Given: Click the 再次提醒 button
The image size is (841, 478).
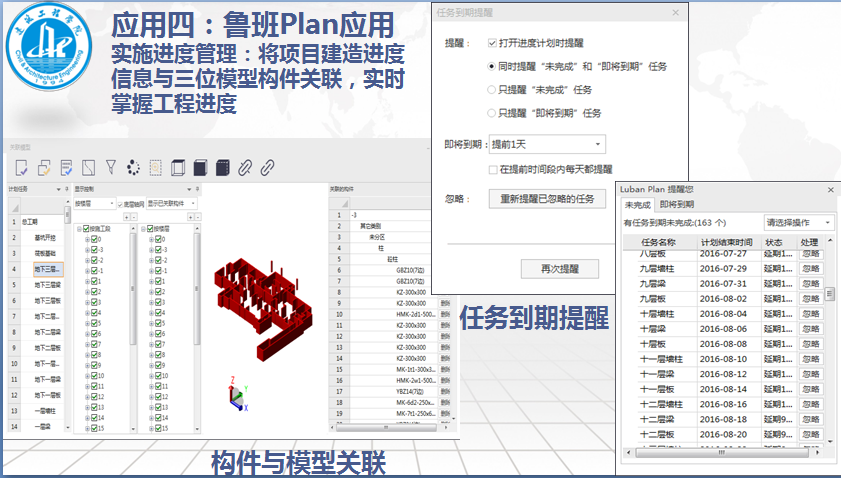Looking at the screenshot, I should click(559, 269).
